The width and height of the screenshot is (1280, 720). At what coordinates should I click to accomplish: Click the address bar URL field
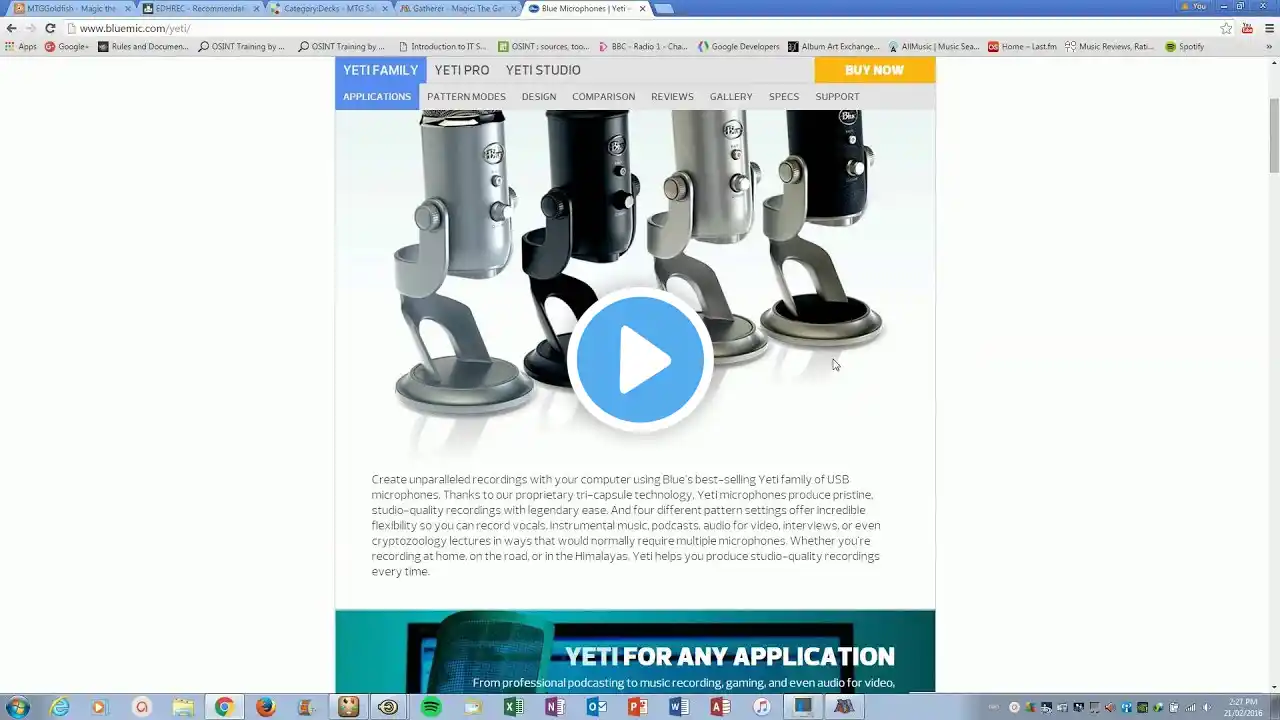pos(640,28)
